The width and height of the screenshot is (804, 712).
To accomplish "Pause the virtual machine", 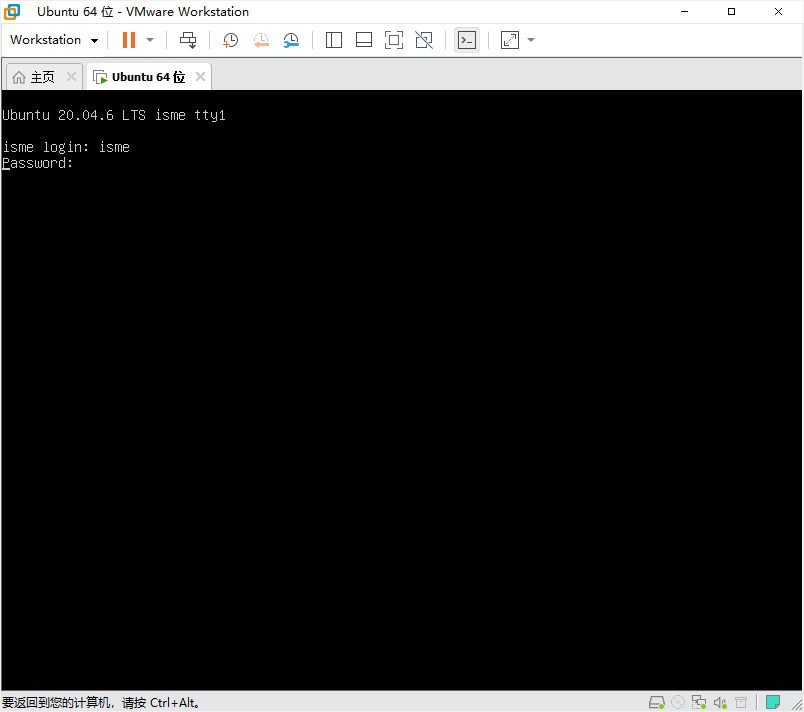I will pyautogui.click(x=129, y=40).
